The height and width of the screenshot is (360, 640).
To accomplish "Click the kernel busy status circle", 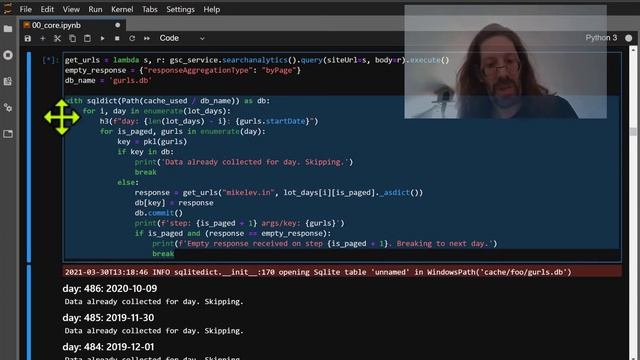I will point(629,38).
